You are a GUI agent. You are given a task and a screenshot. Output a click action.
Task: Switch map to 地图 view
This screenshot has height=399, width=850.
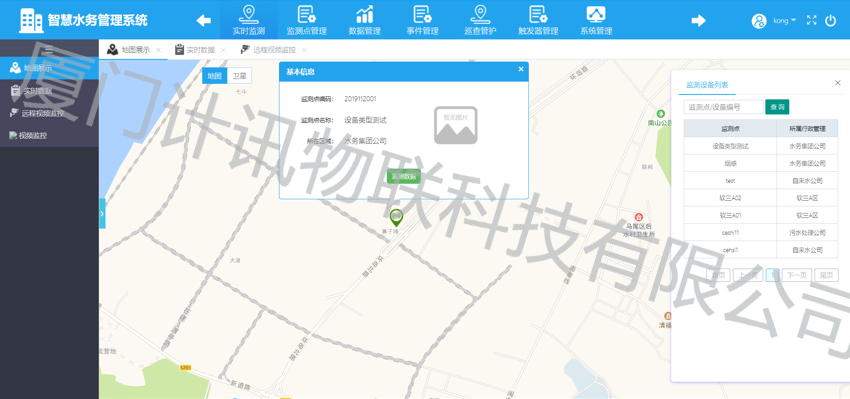[x=215, y=76]
